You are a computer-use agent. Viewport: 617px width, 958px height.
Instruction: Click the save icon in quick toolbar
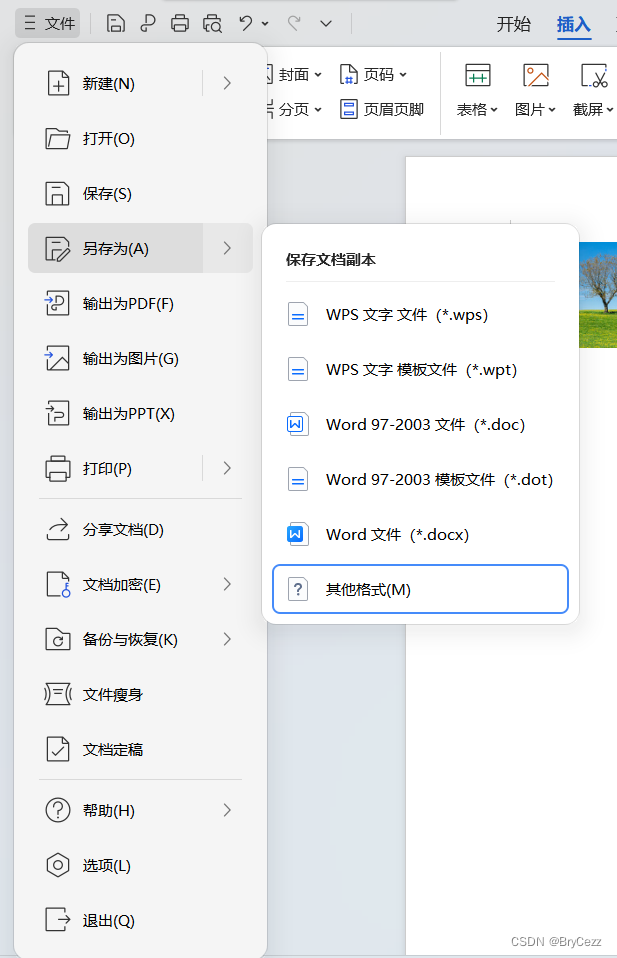[115, 23]
